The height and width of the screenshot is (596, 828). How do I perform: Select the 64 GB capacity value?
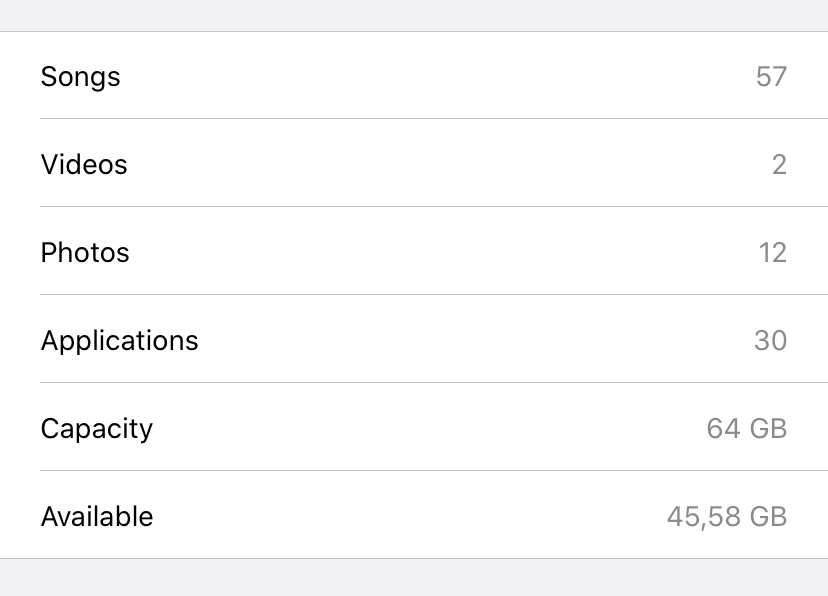pyautogui.click(x=746, y=429)
